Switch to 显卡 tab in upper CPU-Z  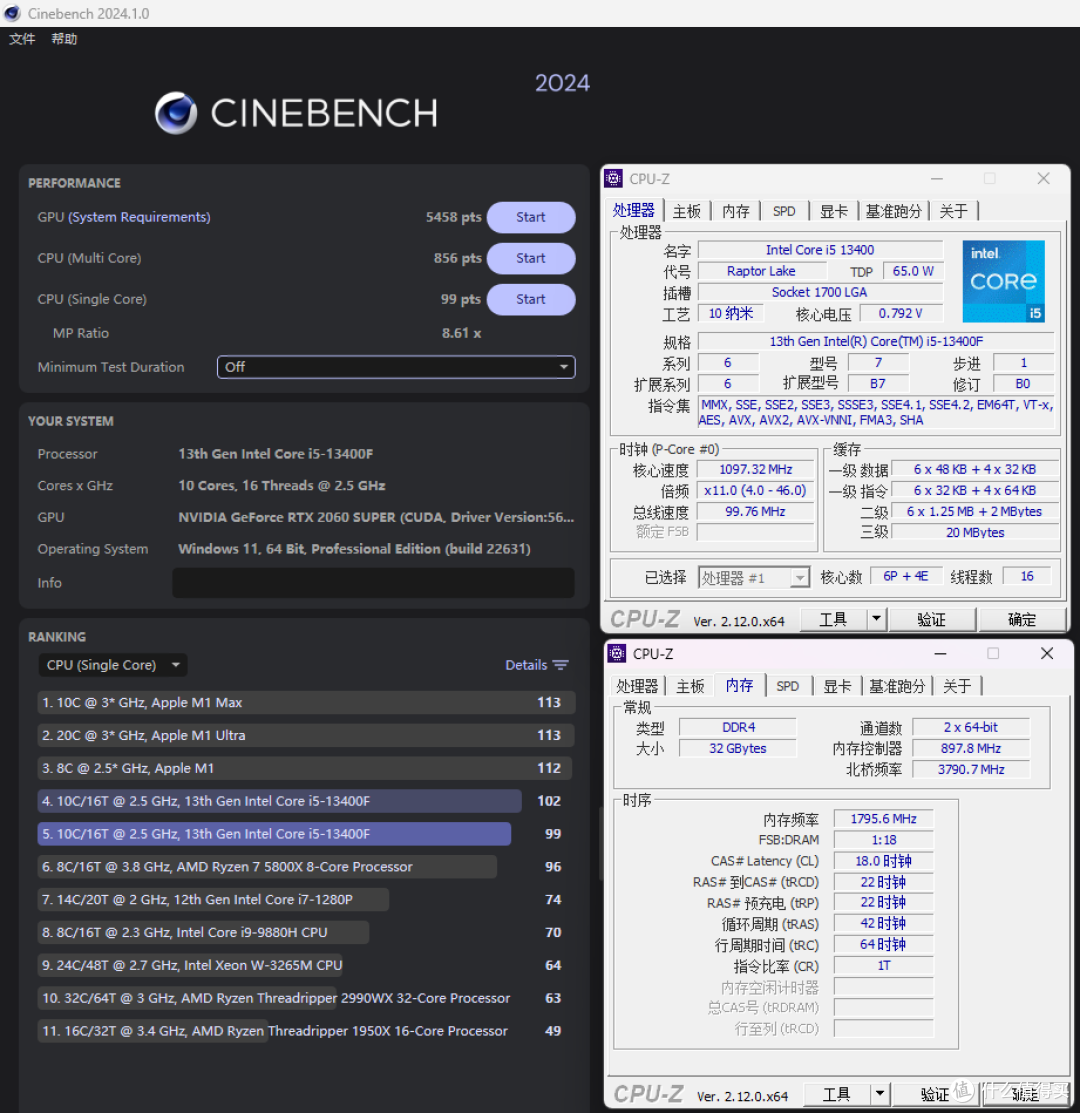click(834, 212)
